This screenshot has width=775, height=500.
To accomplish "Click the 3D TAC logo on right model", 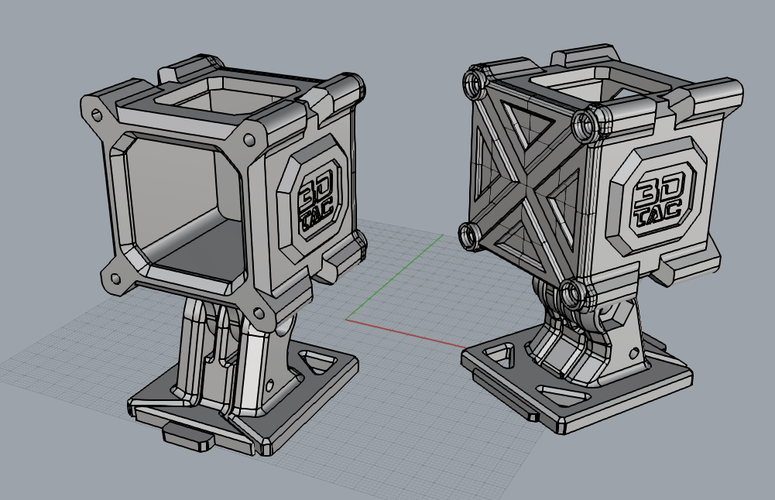I will (658, 200).
